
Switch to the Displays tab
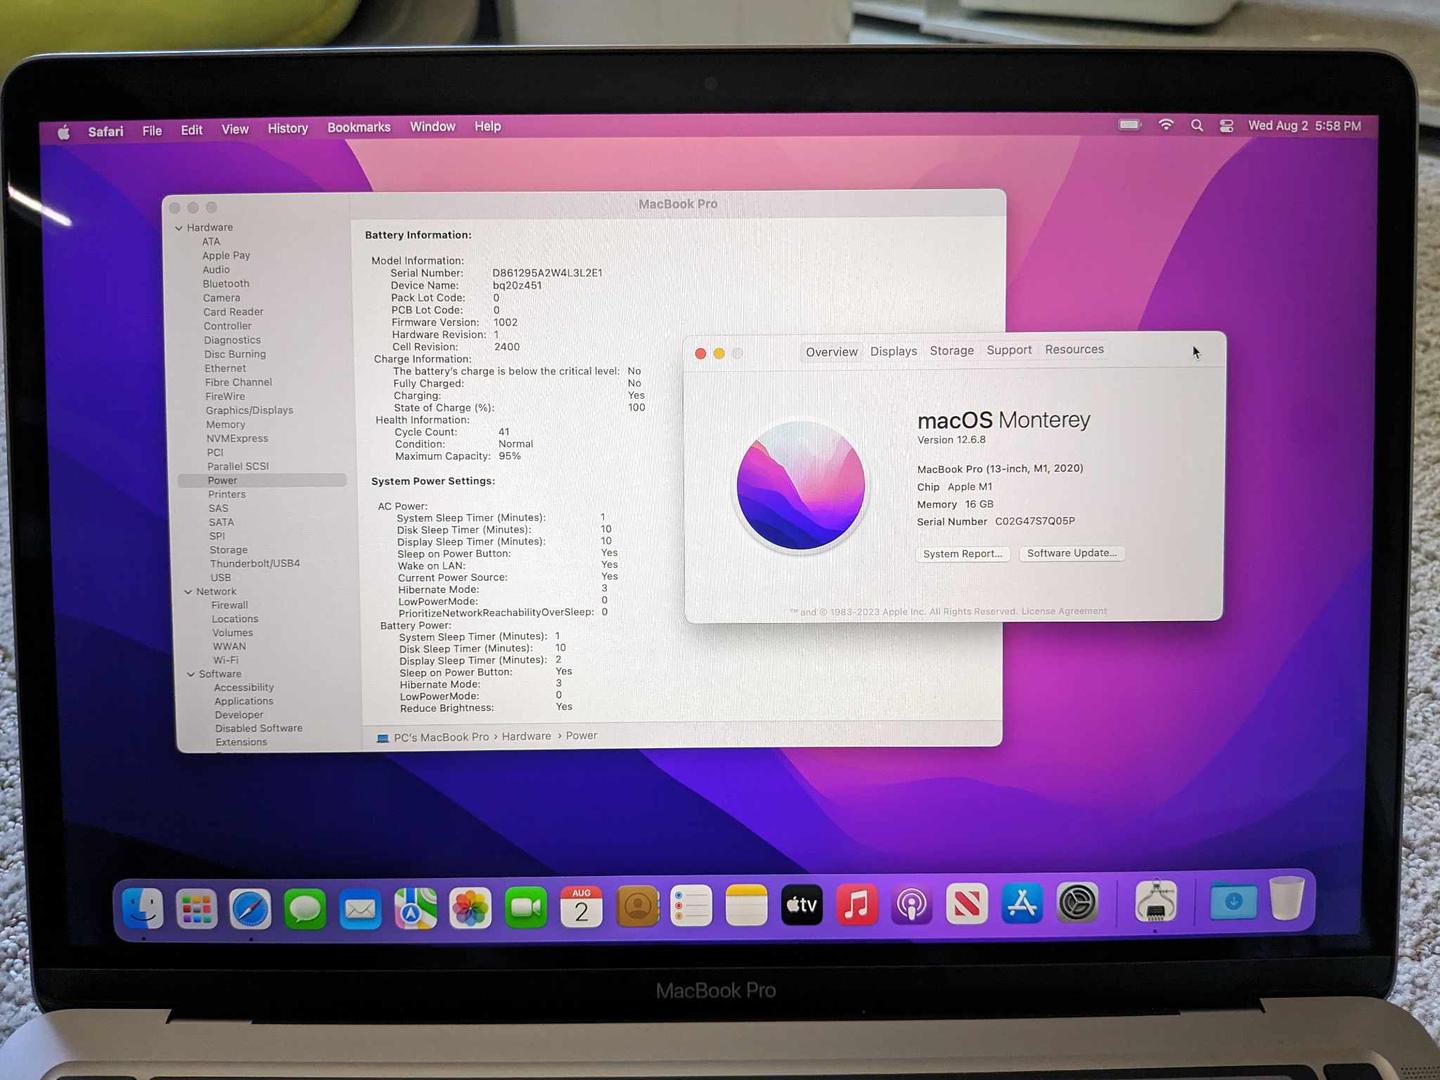894,351
